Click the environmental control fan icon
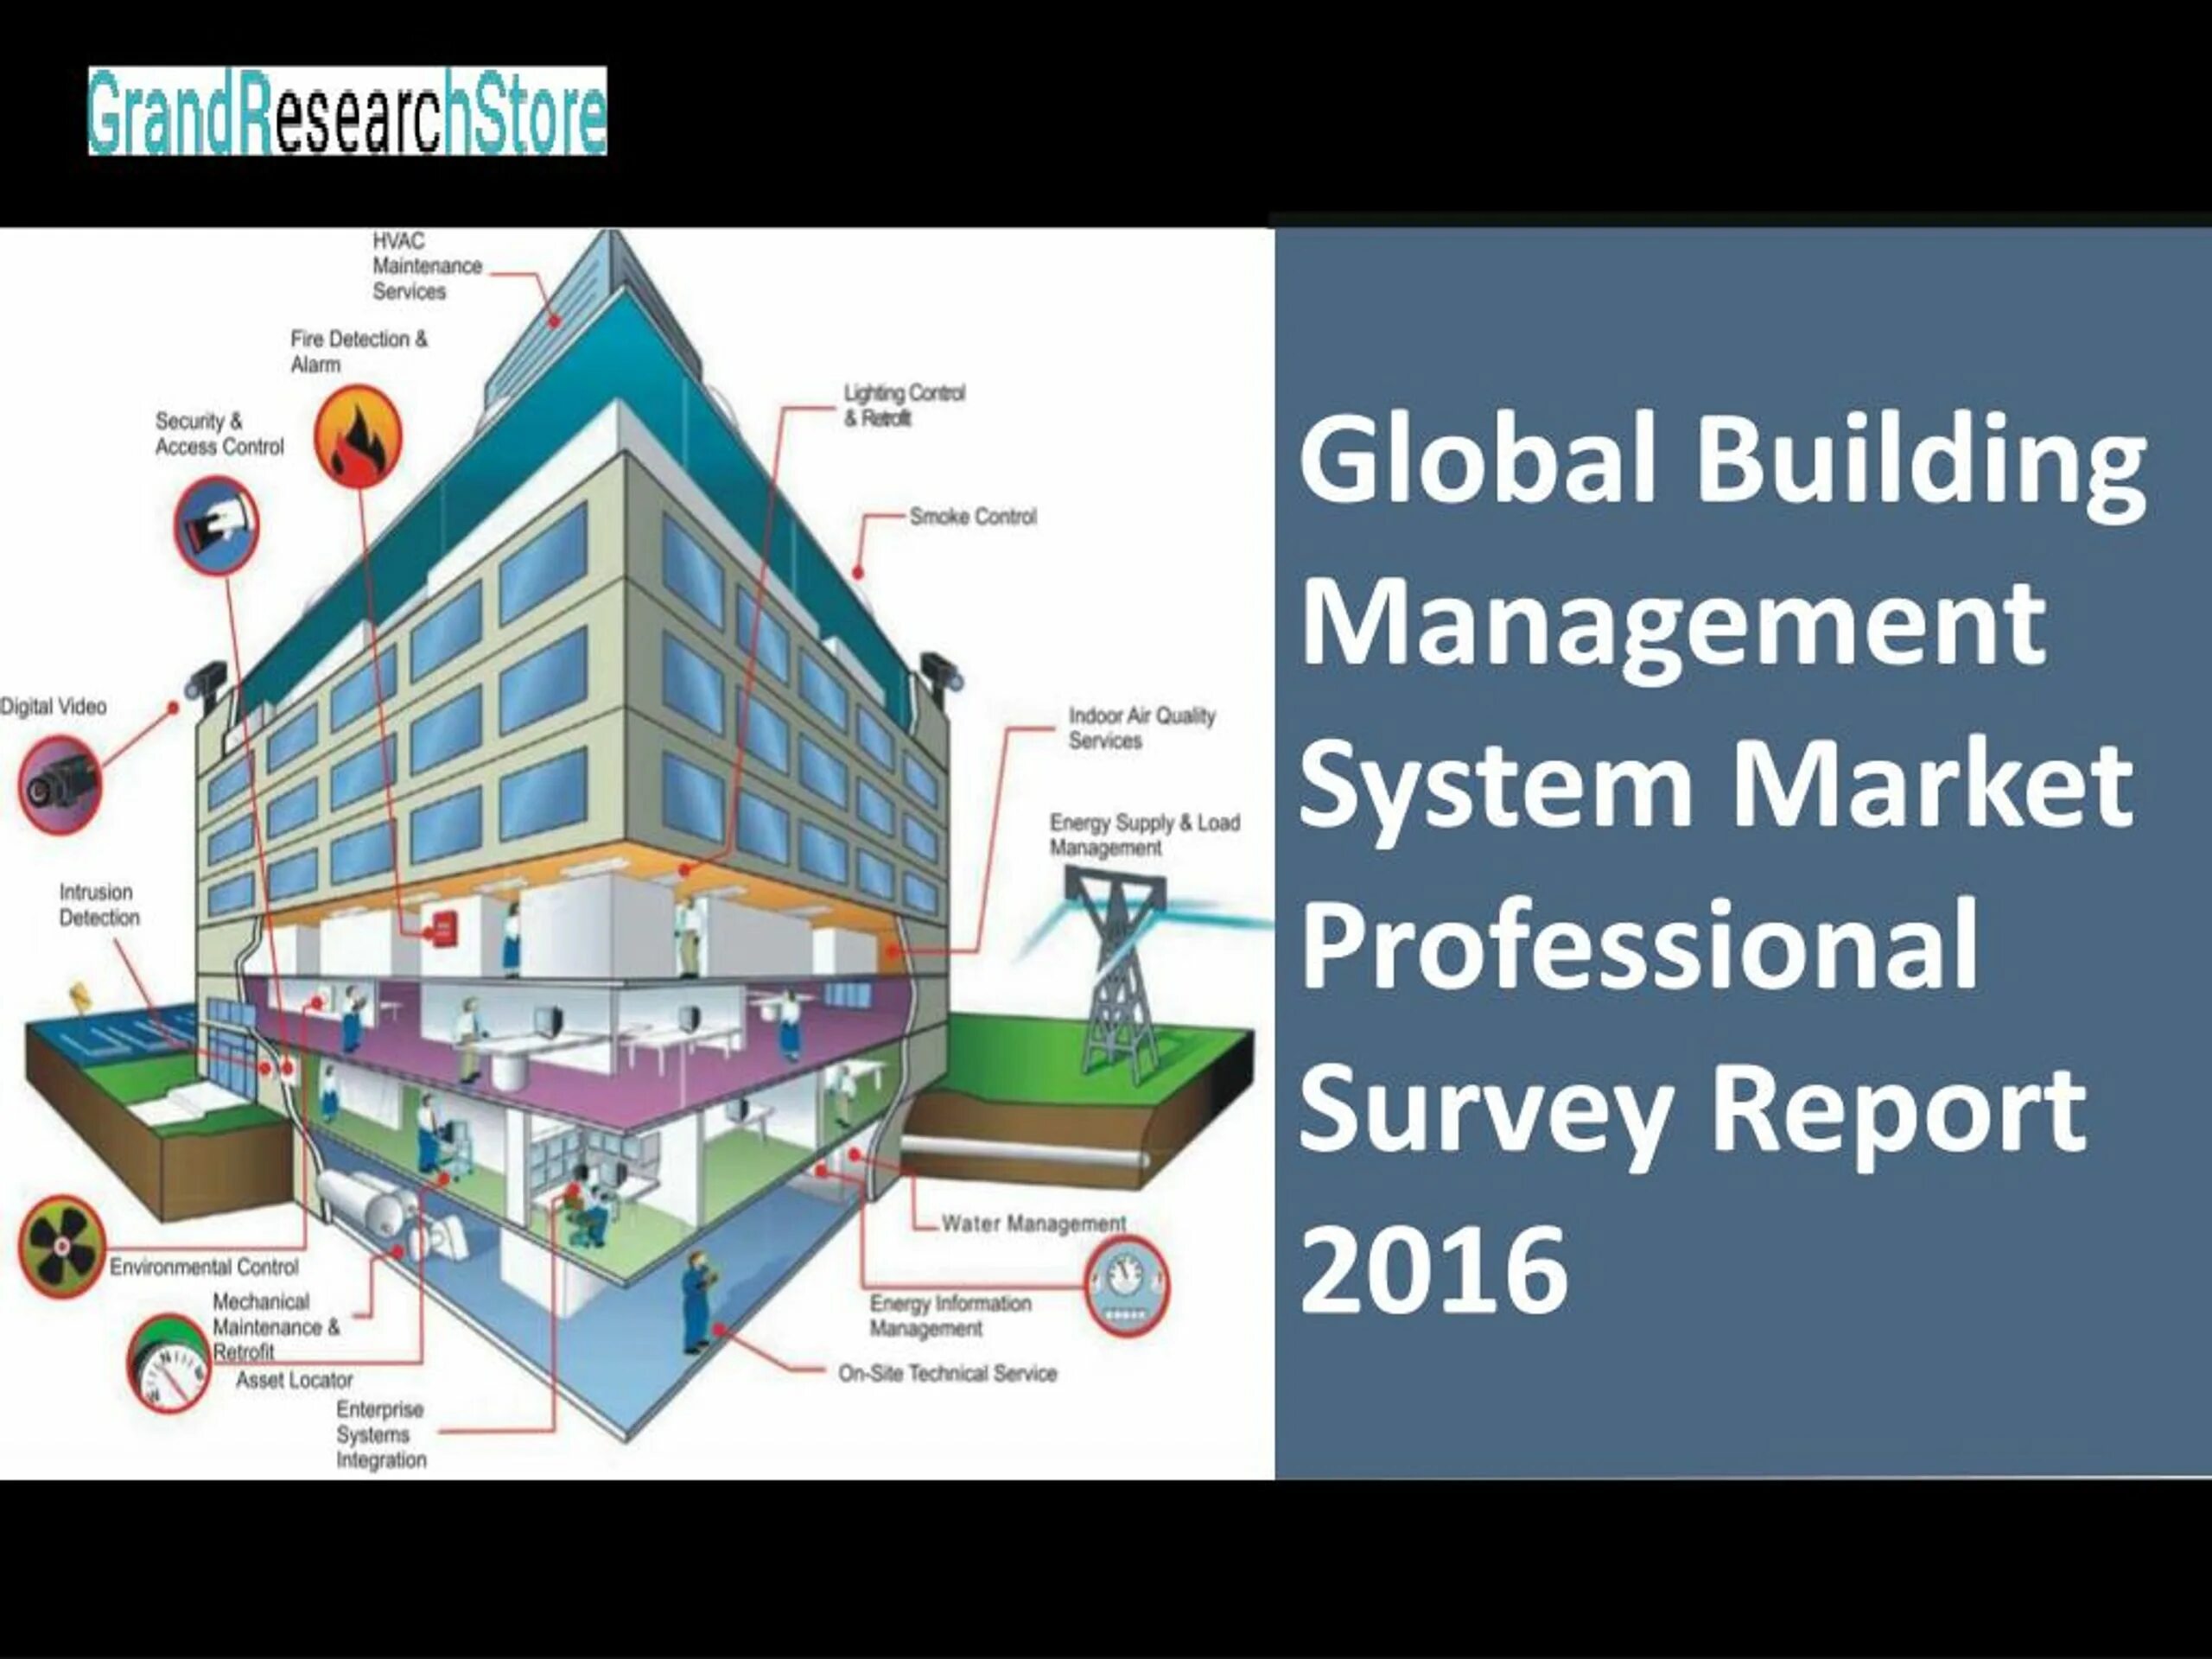The image size is (2212, 1659). pyautogui.click(x=62, y=1246)
